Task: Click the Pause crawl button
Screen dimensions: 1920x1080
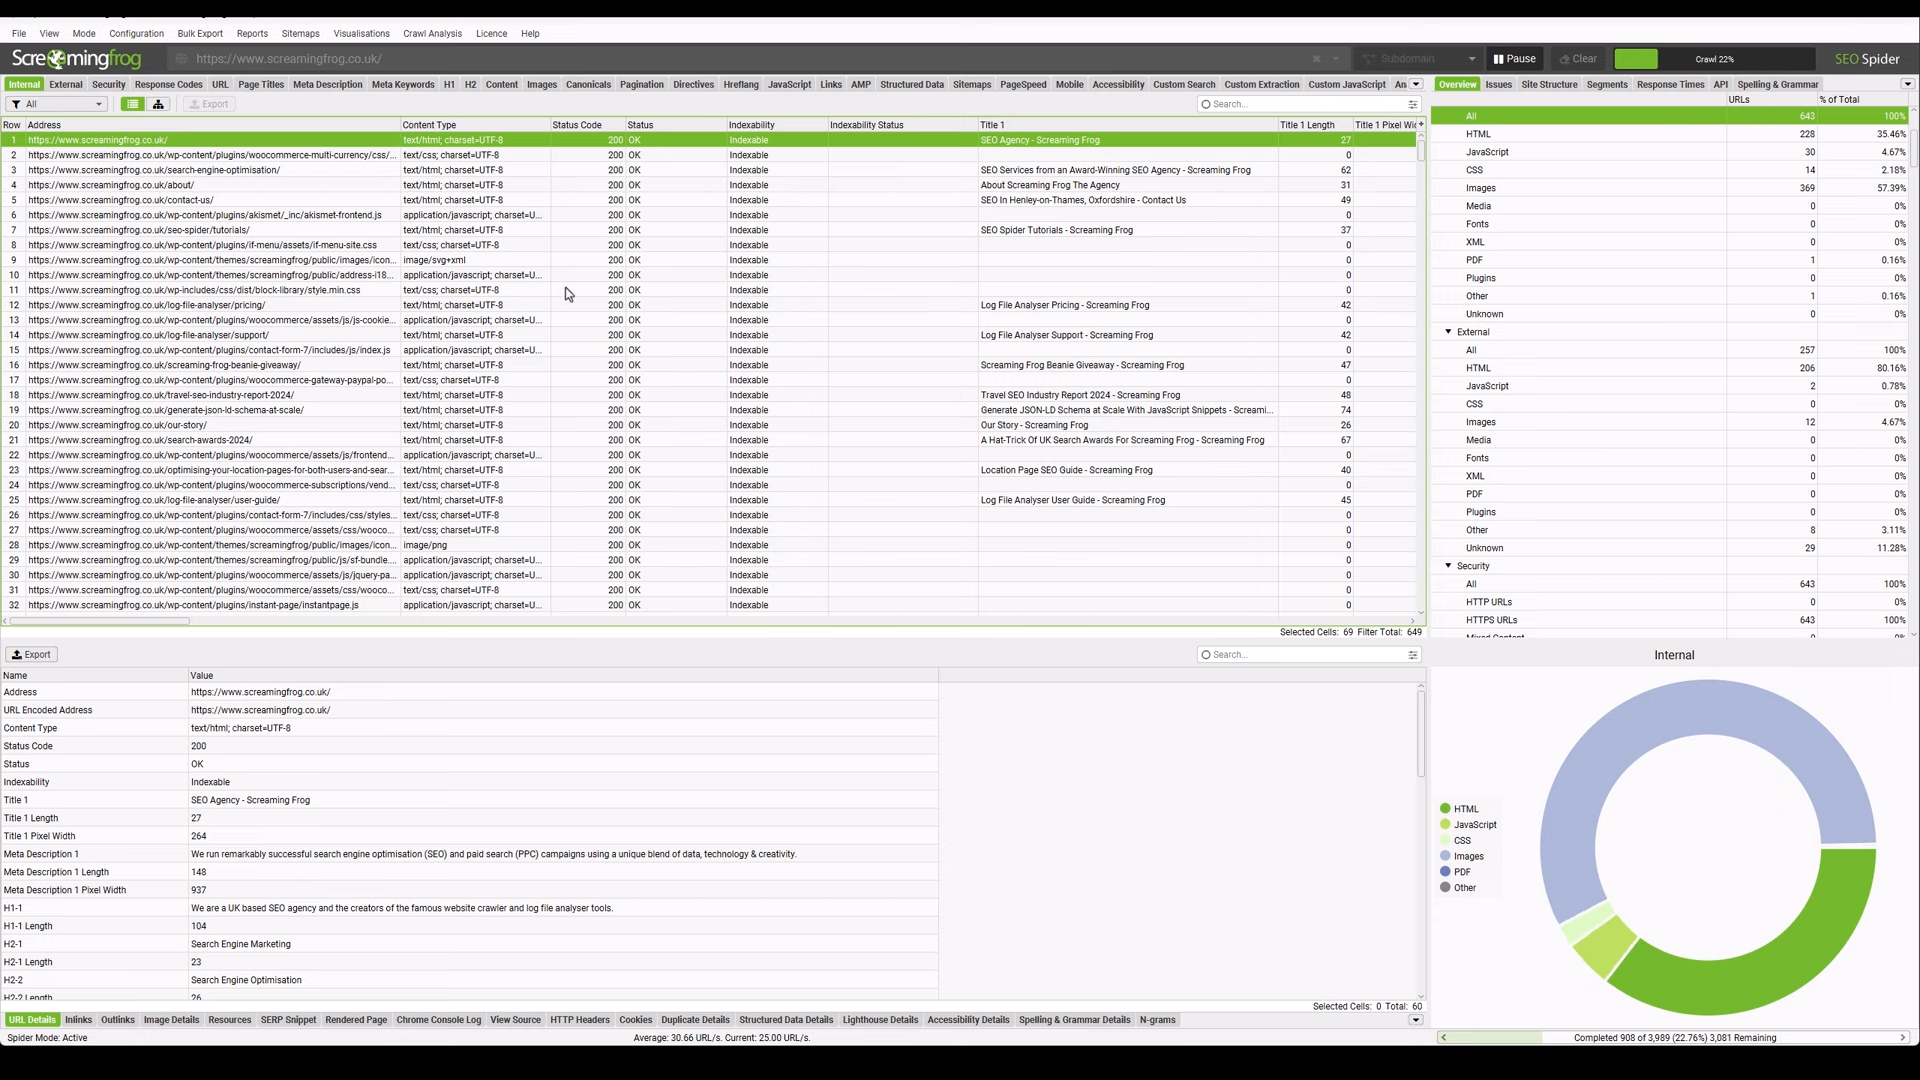Action: click(x=1514, y=59)
